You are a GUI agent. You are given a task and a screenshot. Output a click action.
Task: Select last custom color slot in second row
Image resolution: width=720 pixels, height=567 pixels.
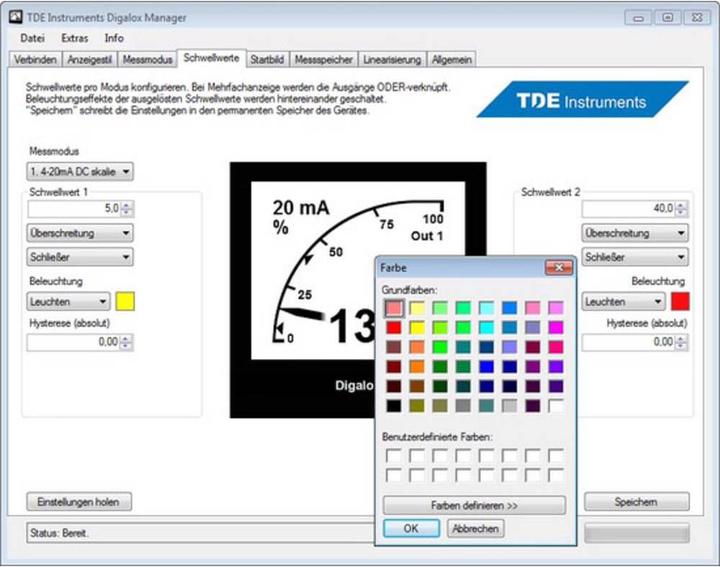tap(556, 475)
